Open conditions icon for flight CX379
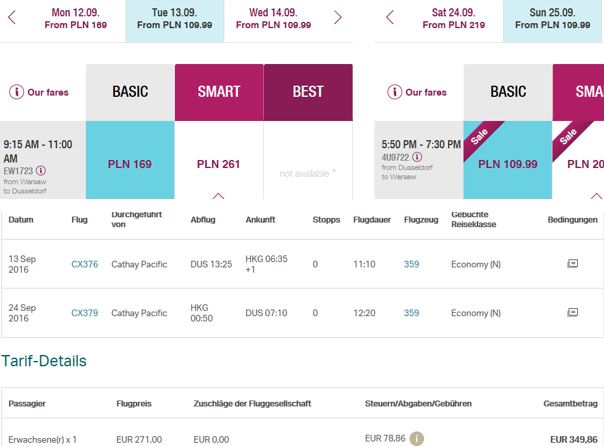The height and width of the screenshot is (446, 604). pyautogui.click(x=573, y=312)
